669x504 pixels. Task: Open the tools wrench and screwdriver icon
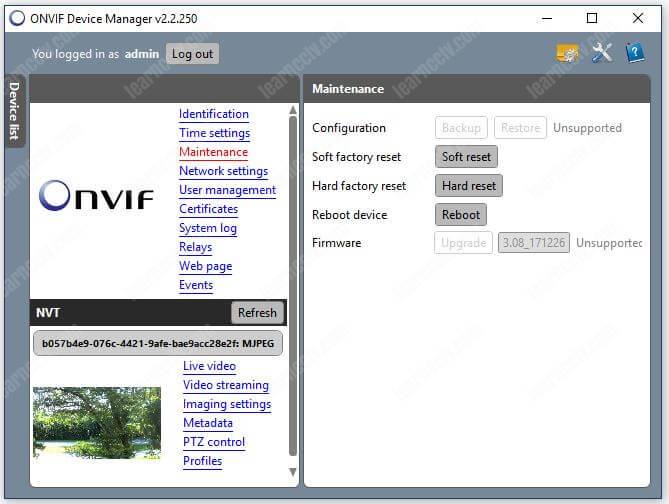coord(602,53)
